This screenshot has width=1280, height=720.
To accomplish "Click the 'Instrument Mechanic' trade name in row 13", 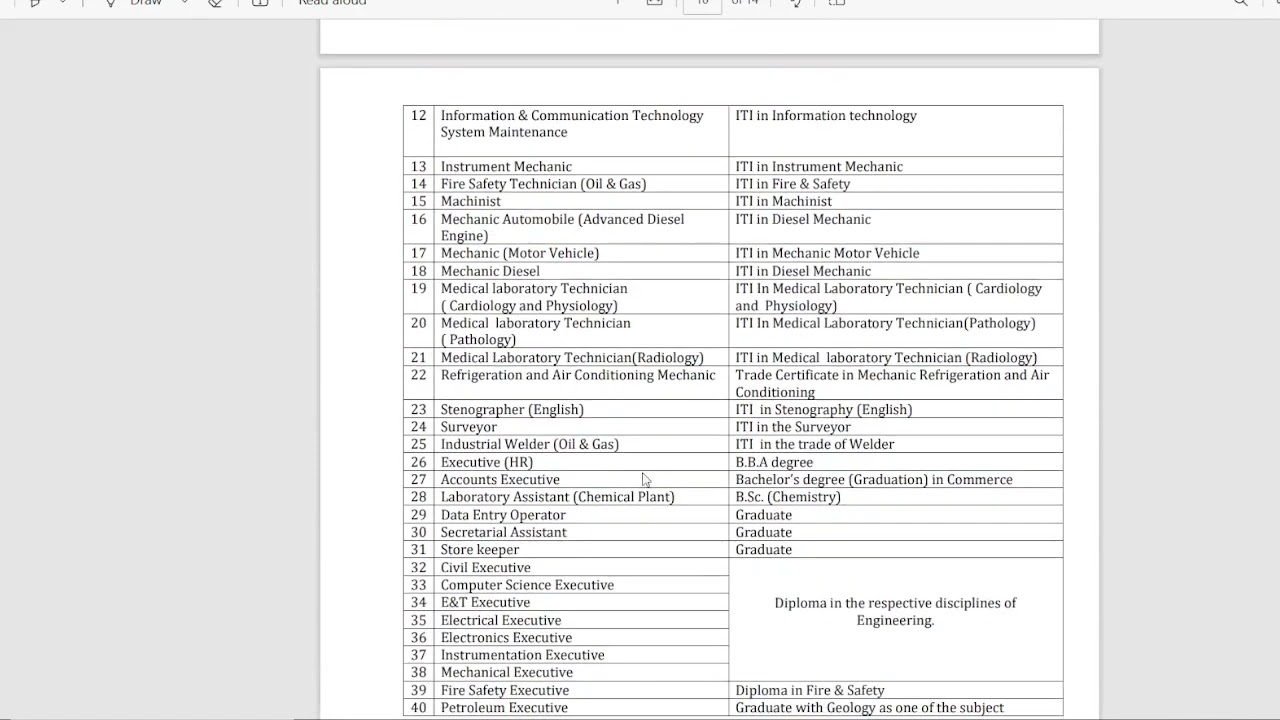I will (x=506, y=167).
